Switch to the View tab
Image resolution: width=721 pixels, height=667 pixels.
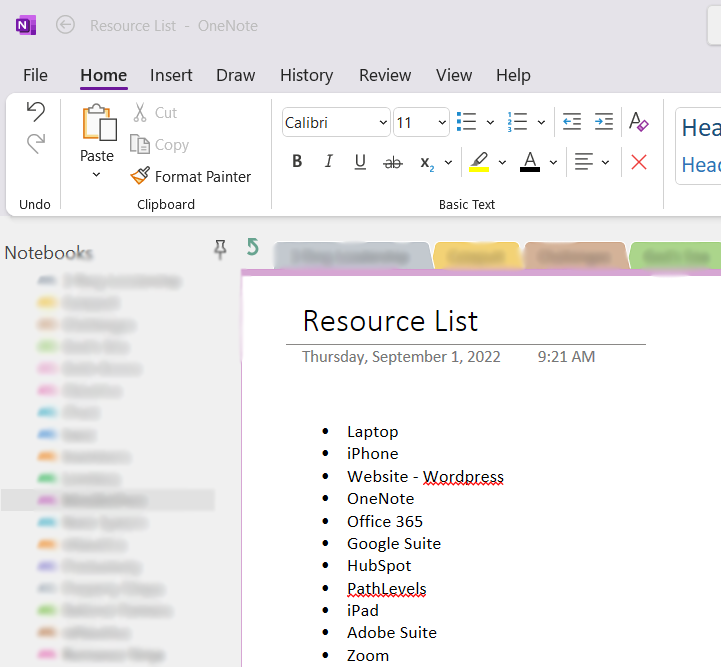click(454, 75)
